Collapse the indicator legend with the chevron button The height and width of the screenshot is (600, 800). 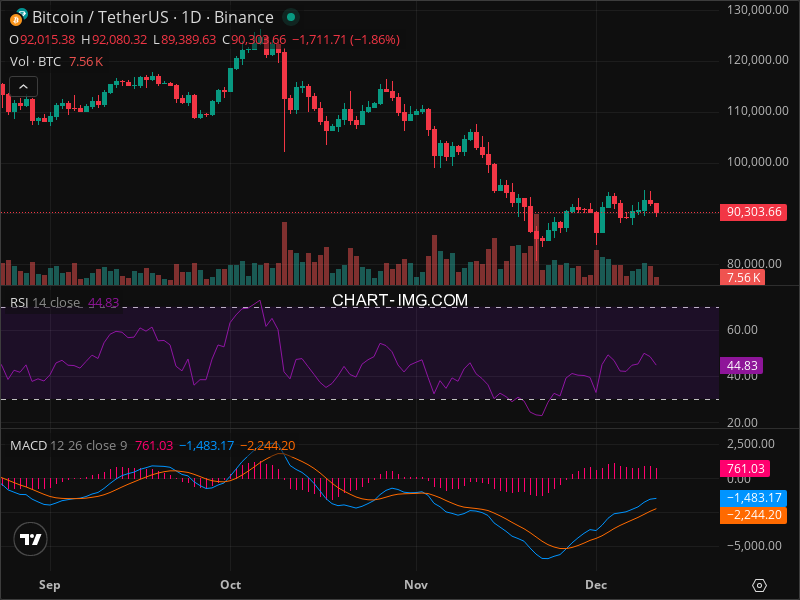(24, 87)
